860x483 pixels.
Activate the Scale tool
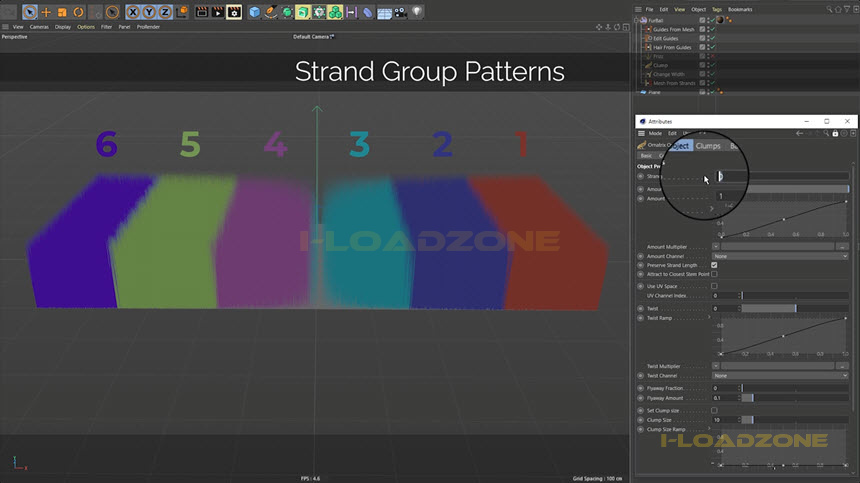[62, 12]
